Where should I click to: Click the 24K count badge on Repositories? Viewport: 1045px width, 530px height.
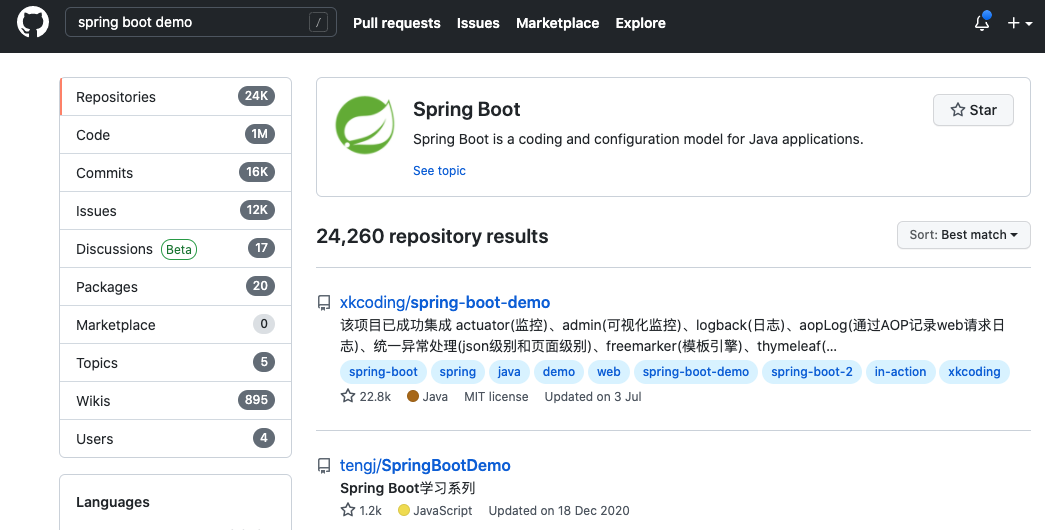(x=257, y=96)
